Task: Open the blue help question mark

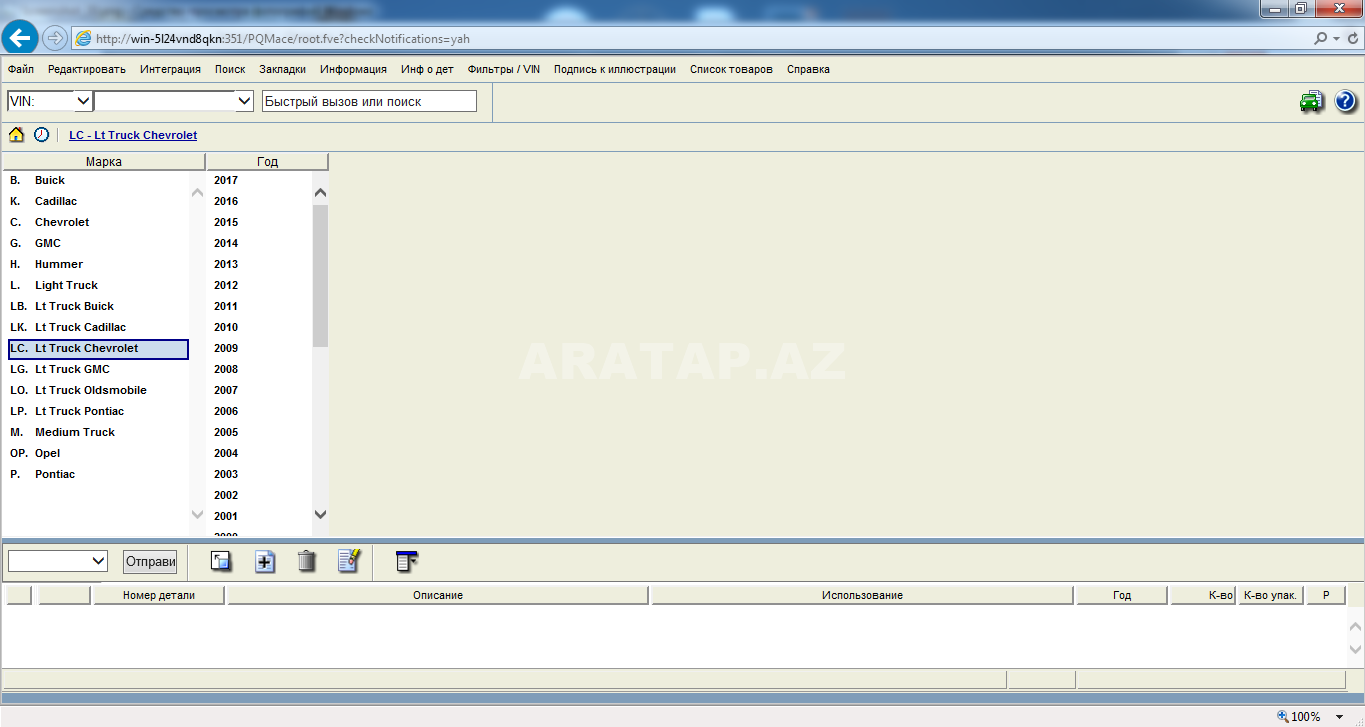Action: 1345,101
